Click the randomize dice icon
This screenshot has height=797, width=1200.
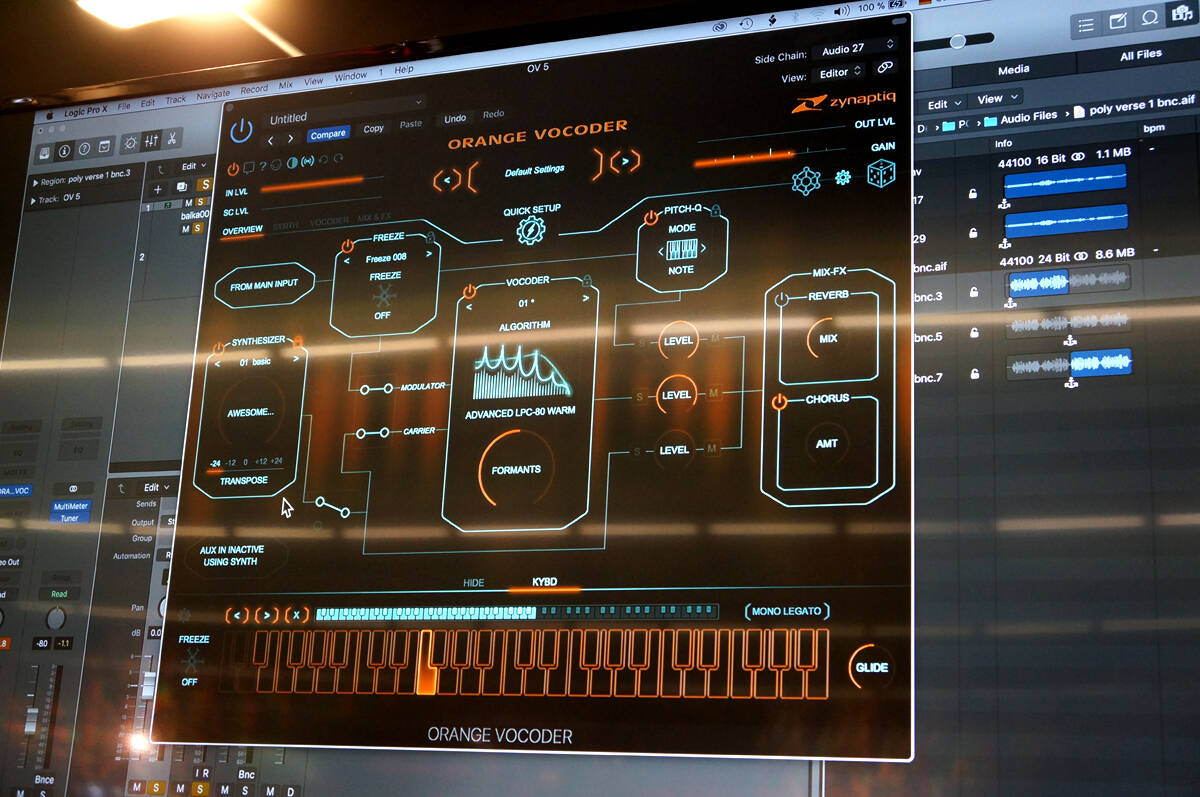[x=880, y=175]
